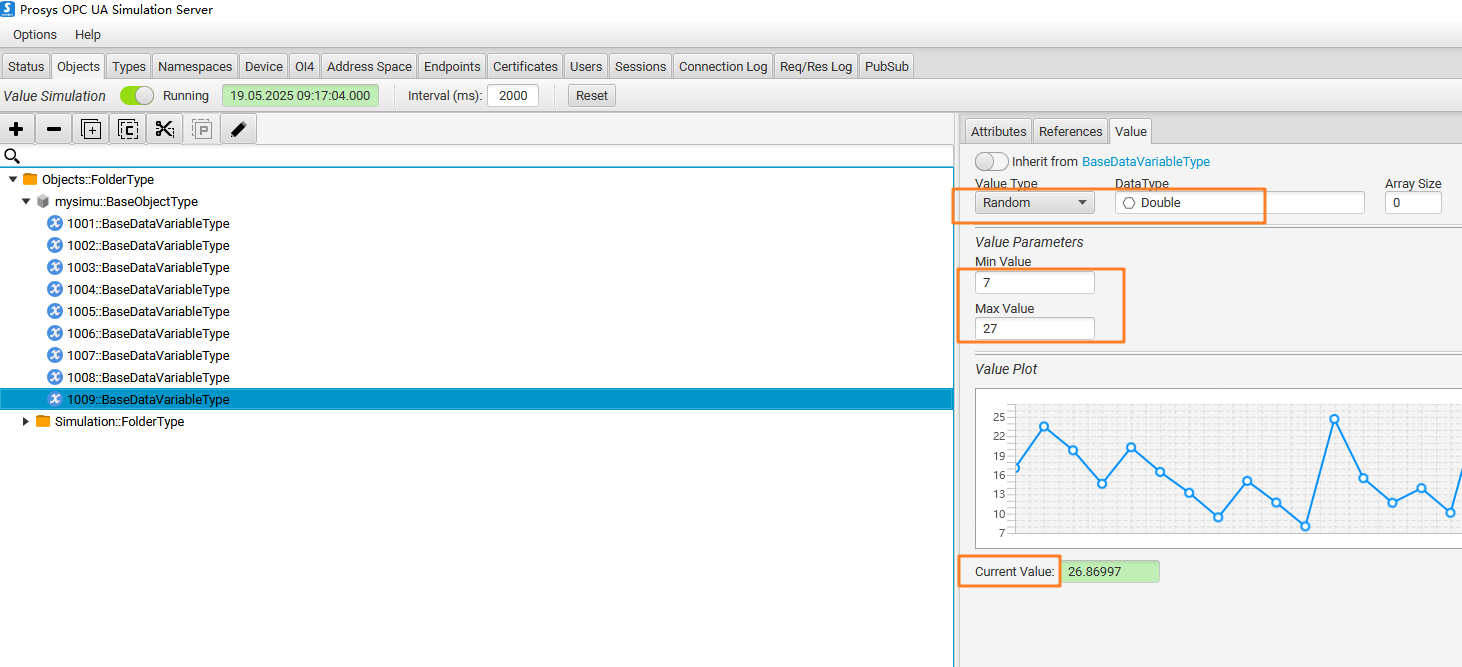Open the Connection Log tab
The width and height of the screenshot is (1462, 667).
pos(723,66)
